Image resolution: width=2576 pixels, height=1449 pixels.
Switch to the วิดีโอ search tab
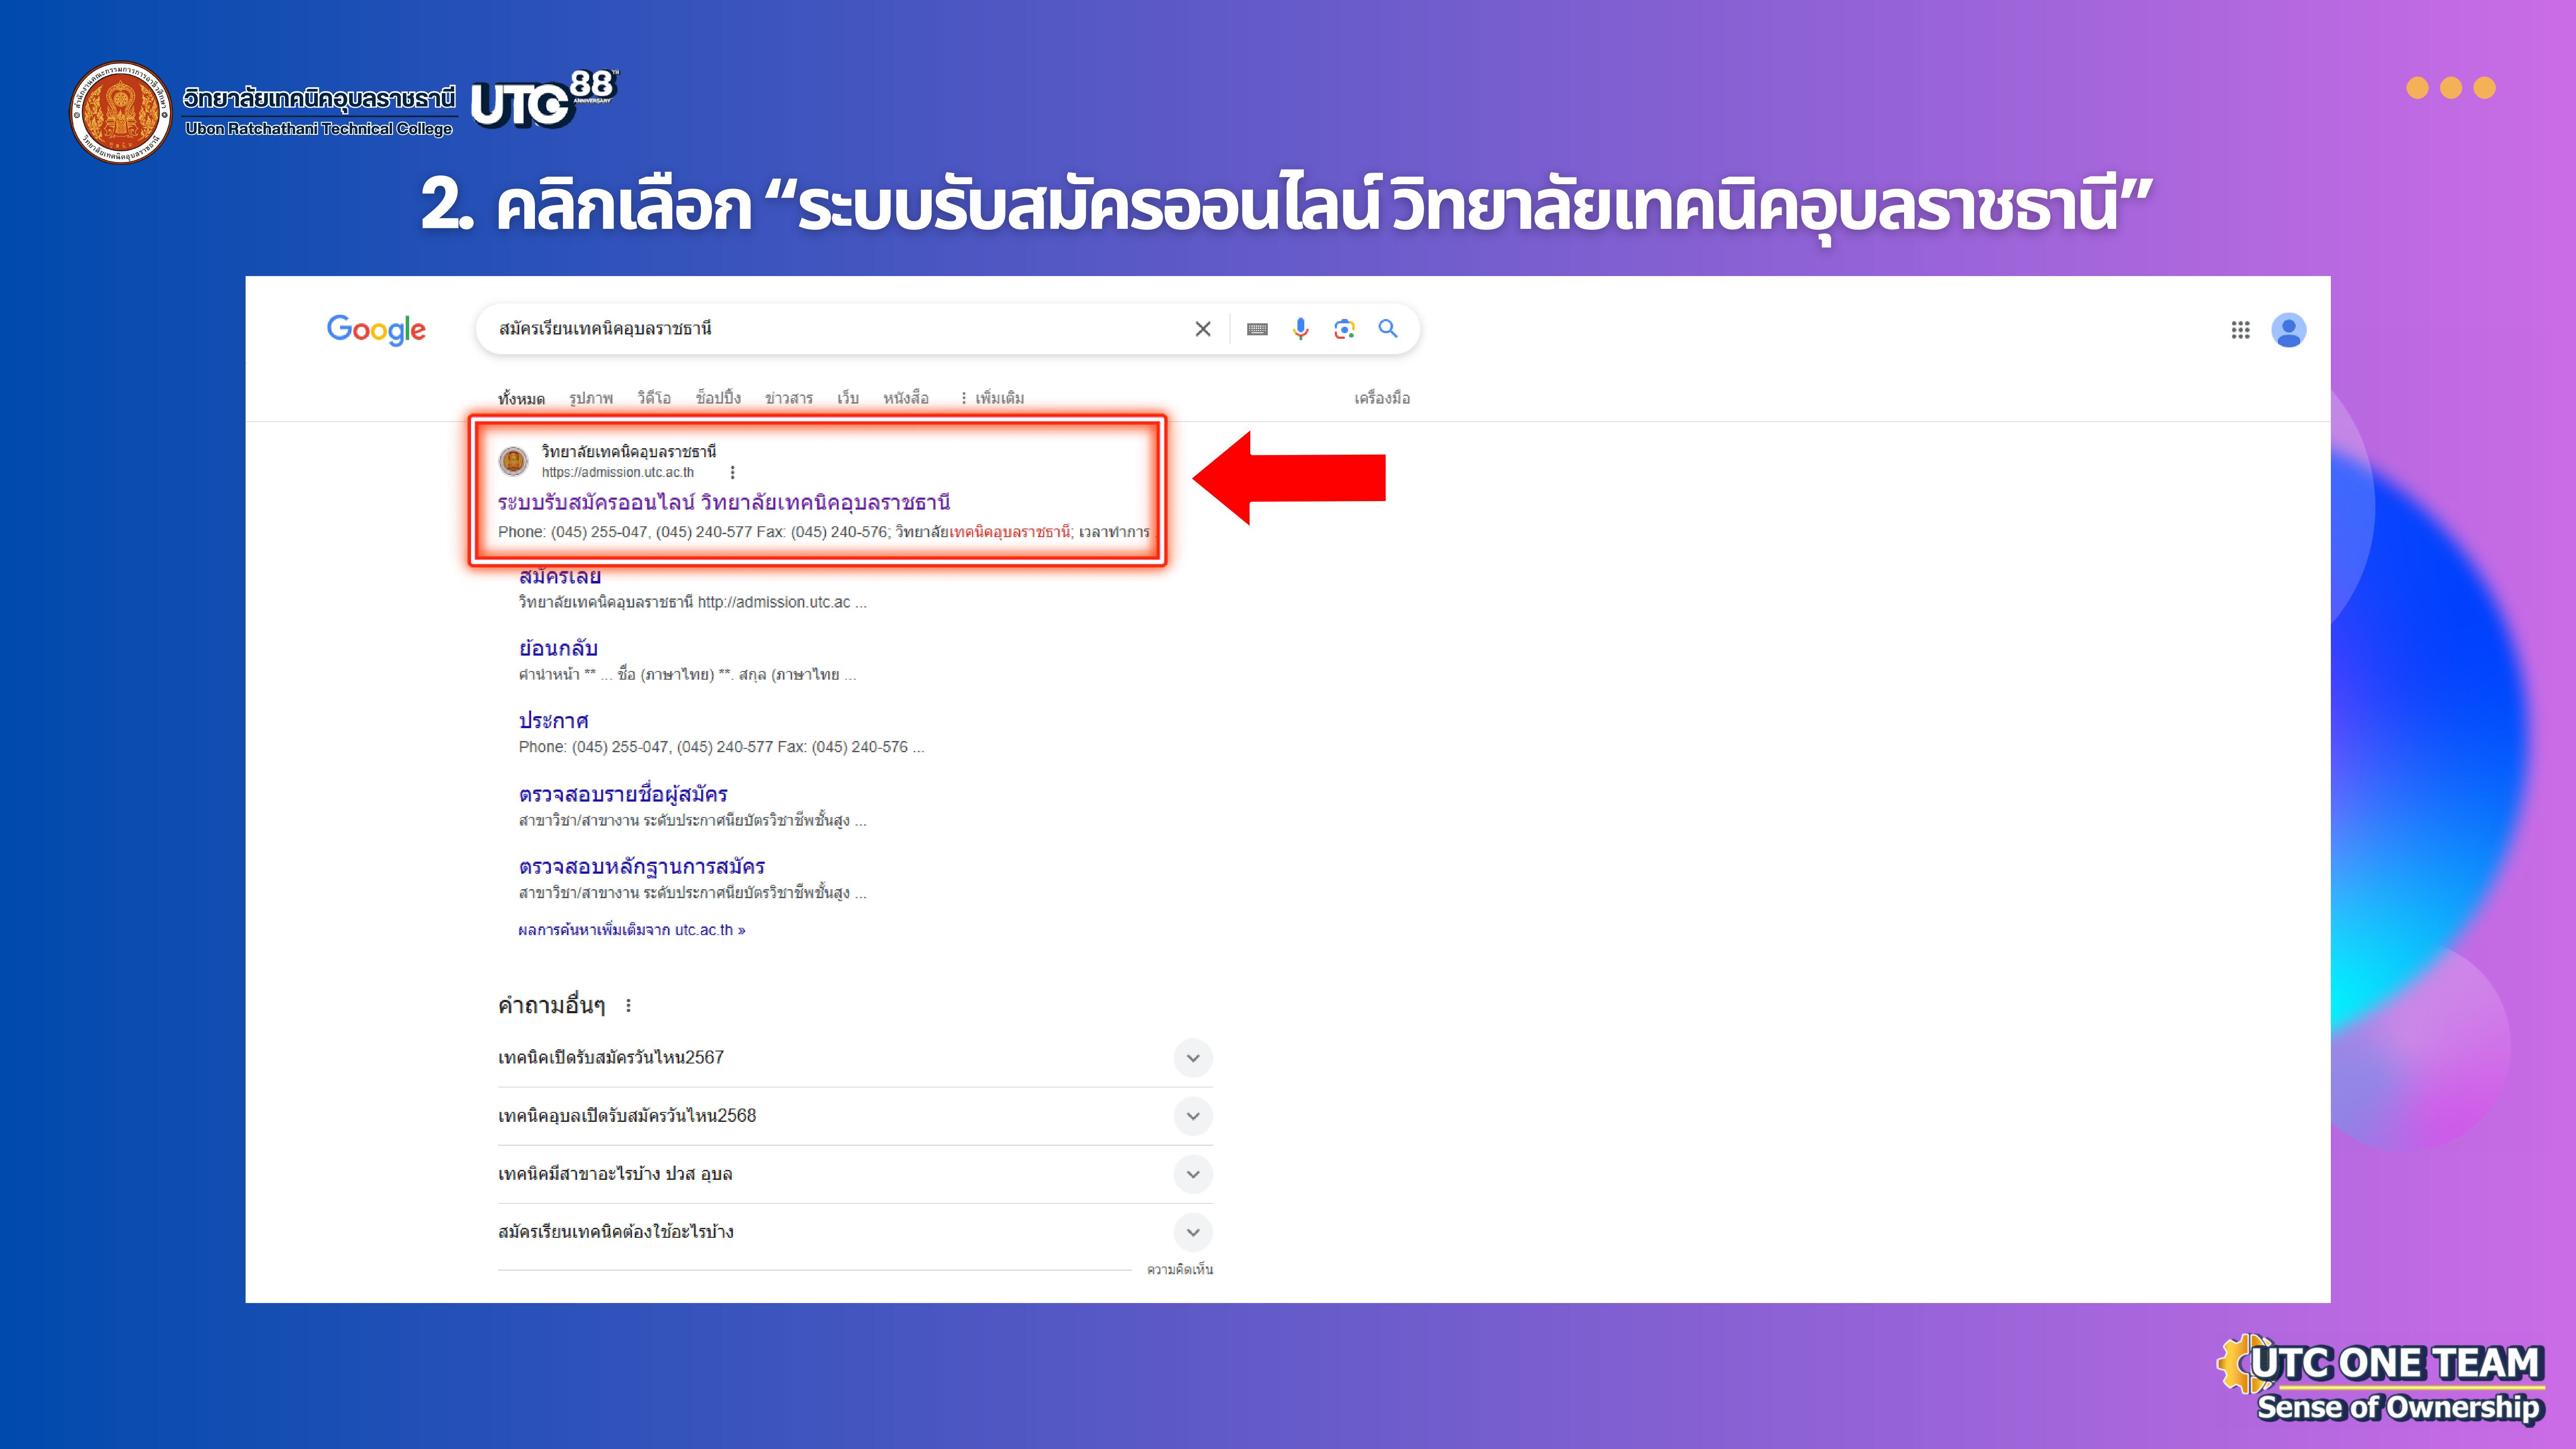tap(654, 398)
